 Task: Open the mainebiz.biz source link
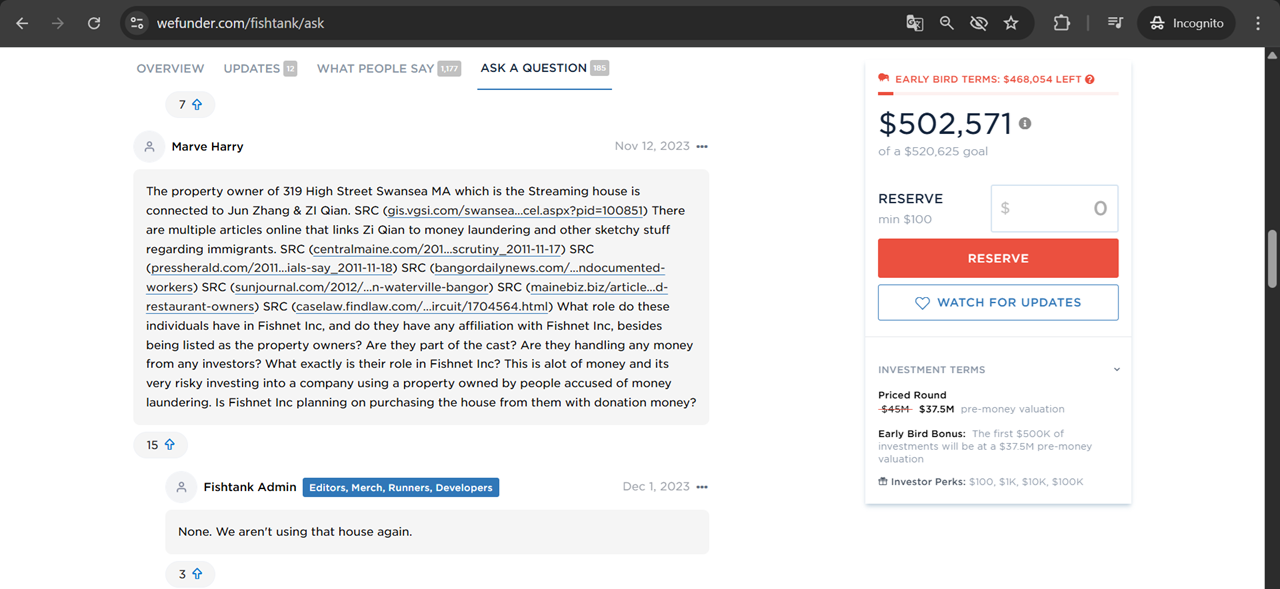[x=598, y=287]
